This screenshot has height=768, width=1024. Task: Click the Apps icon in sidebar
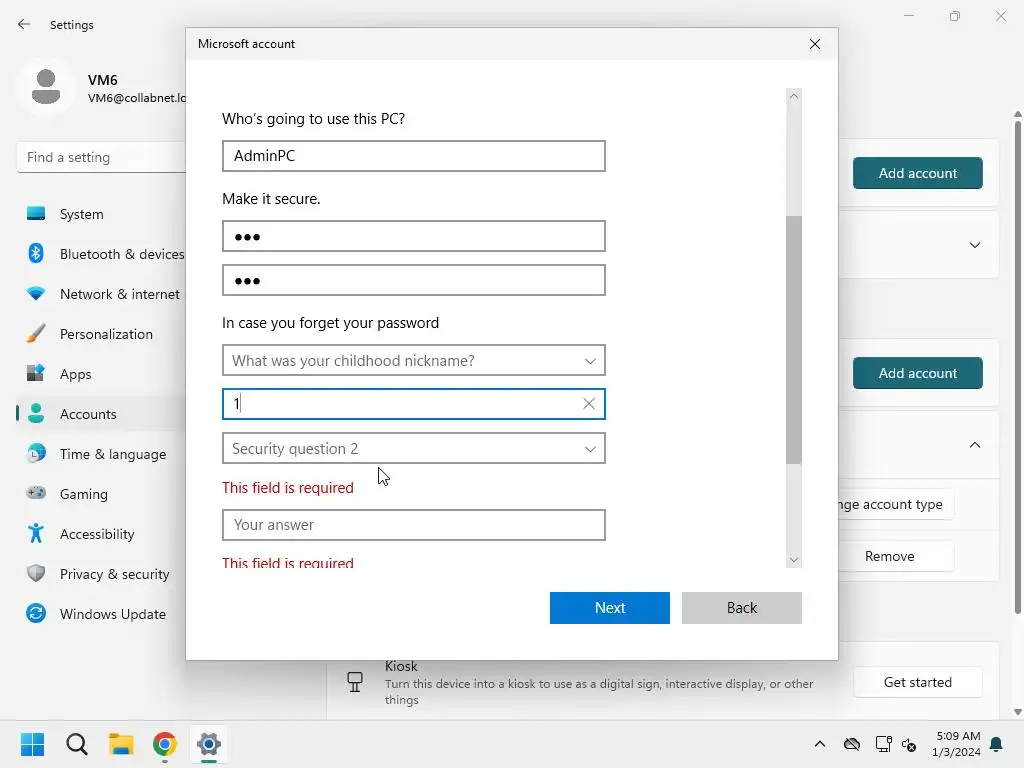[x=36, y=373]
